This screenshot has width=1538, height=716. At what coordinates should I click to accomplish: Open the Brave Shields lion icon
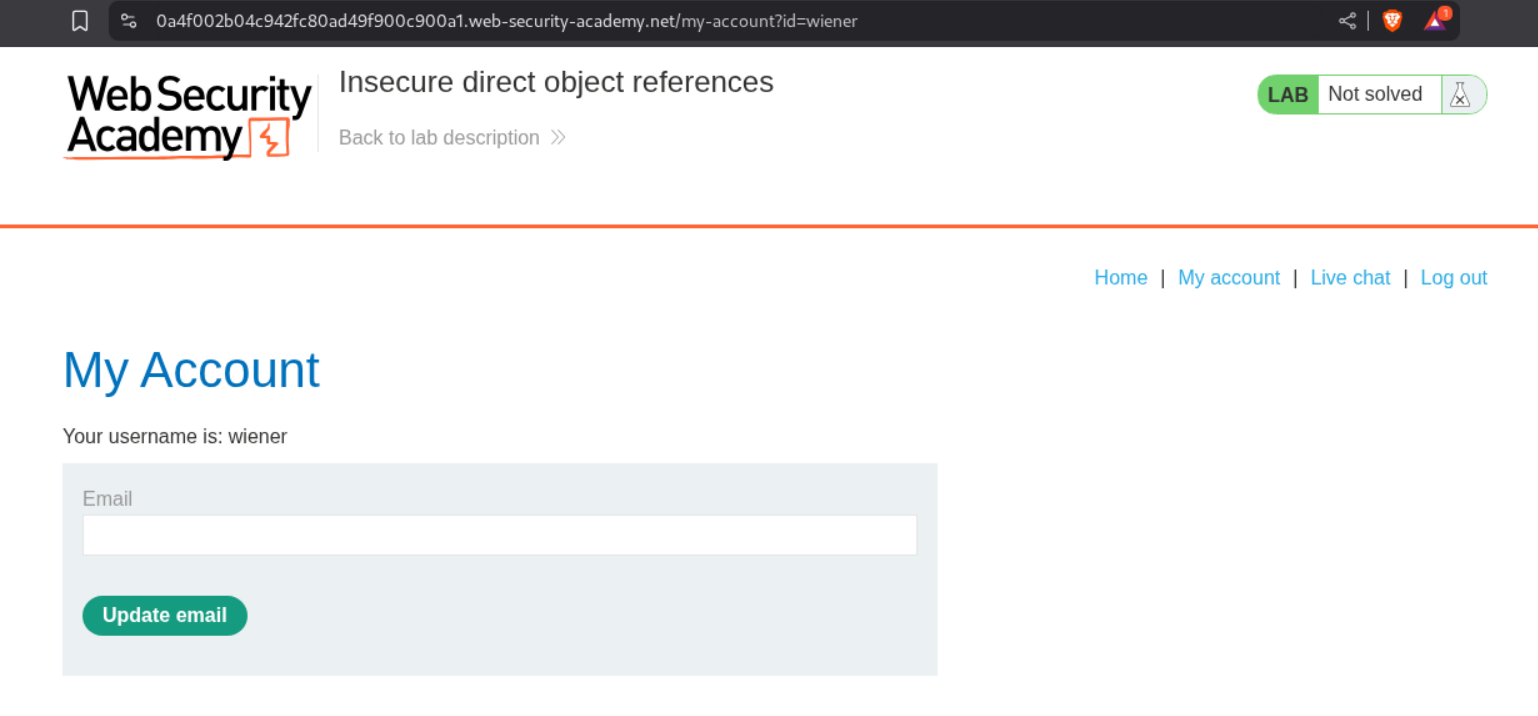tap(1392, 21)
